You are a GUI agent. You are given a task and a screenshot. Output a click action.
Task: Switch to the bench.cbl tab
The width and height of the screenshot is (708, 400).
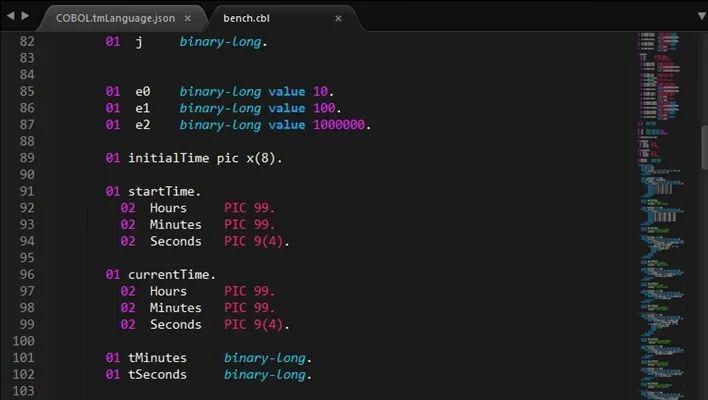pyautogui.click(x=247, y=18)
